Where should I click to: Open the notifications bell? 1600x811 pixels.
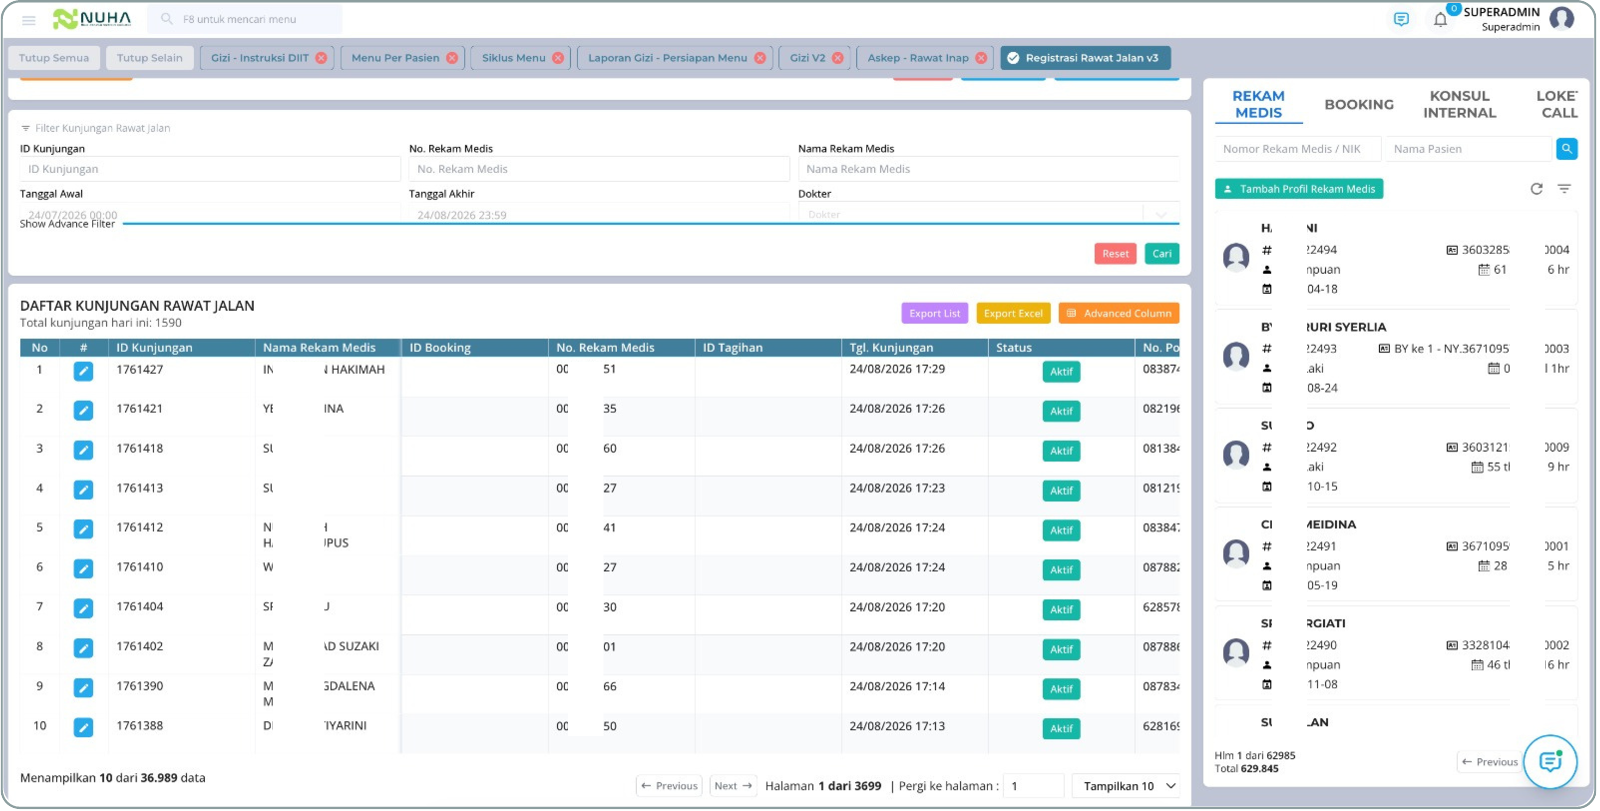(x=1440, y=19)
